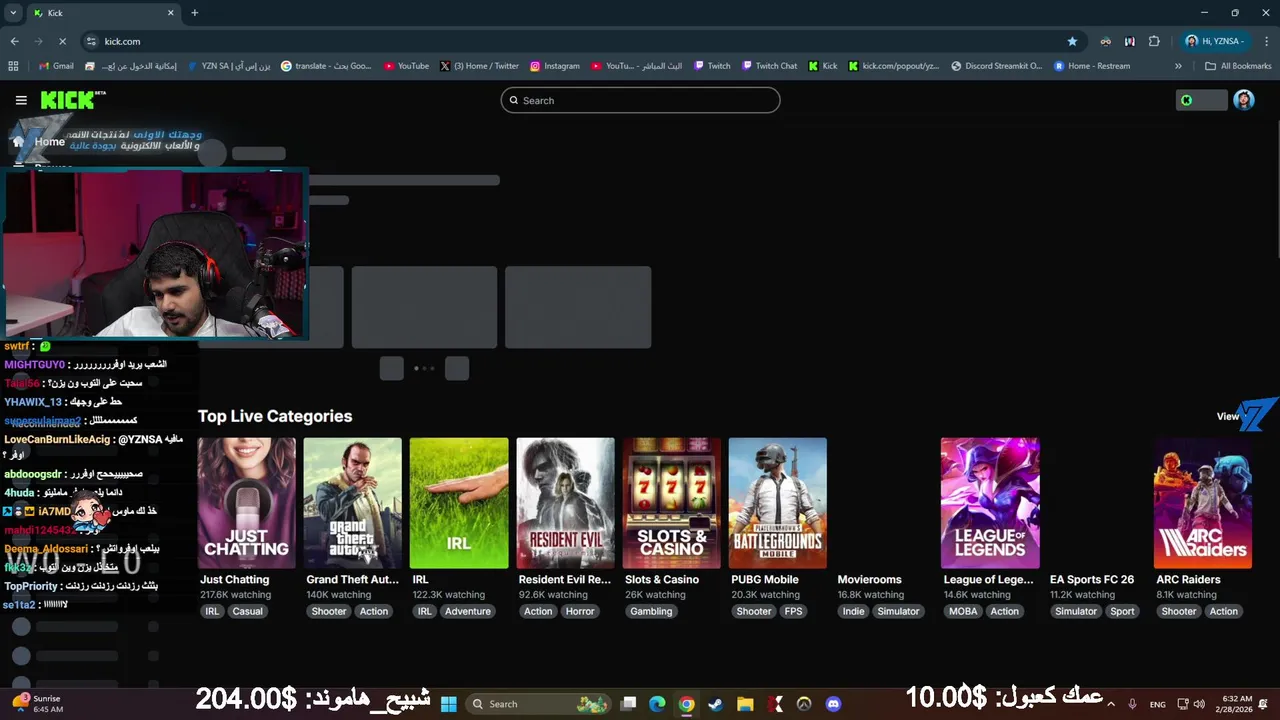Launch Microsoft Edge from taskbar
The image size is (1280, 720).
[657, 704]
